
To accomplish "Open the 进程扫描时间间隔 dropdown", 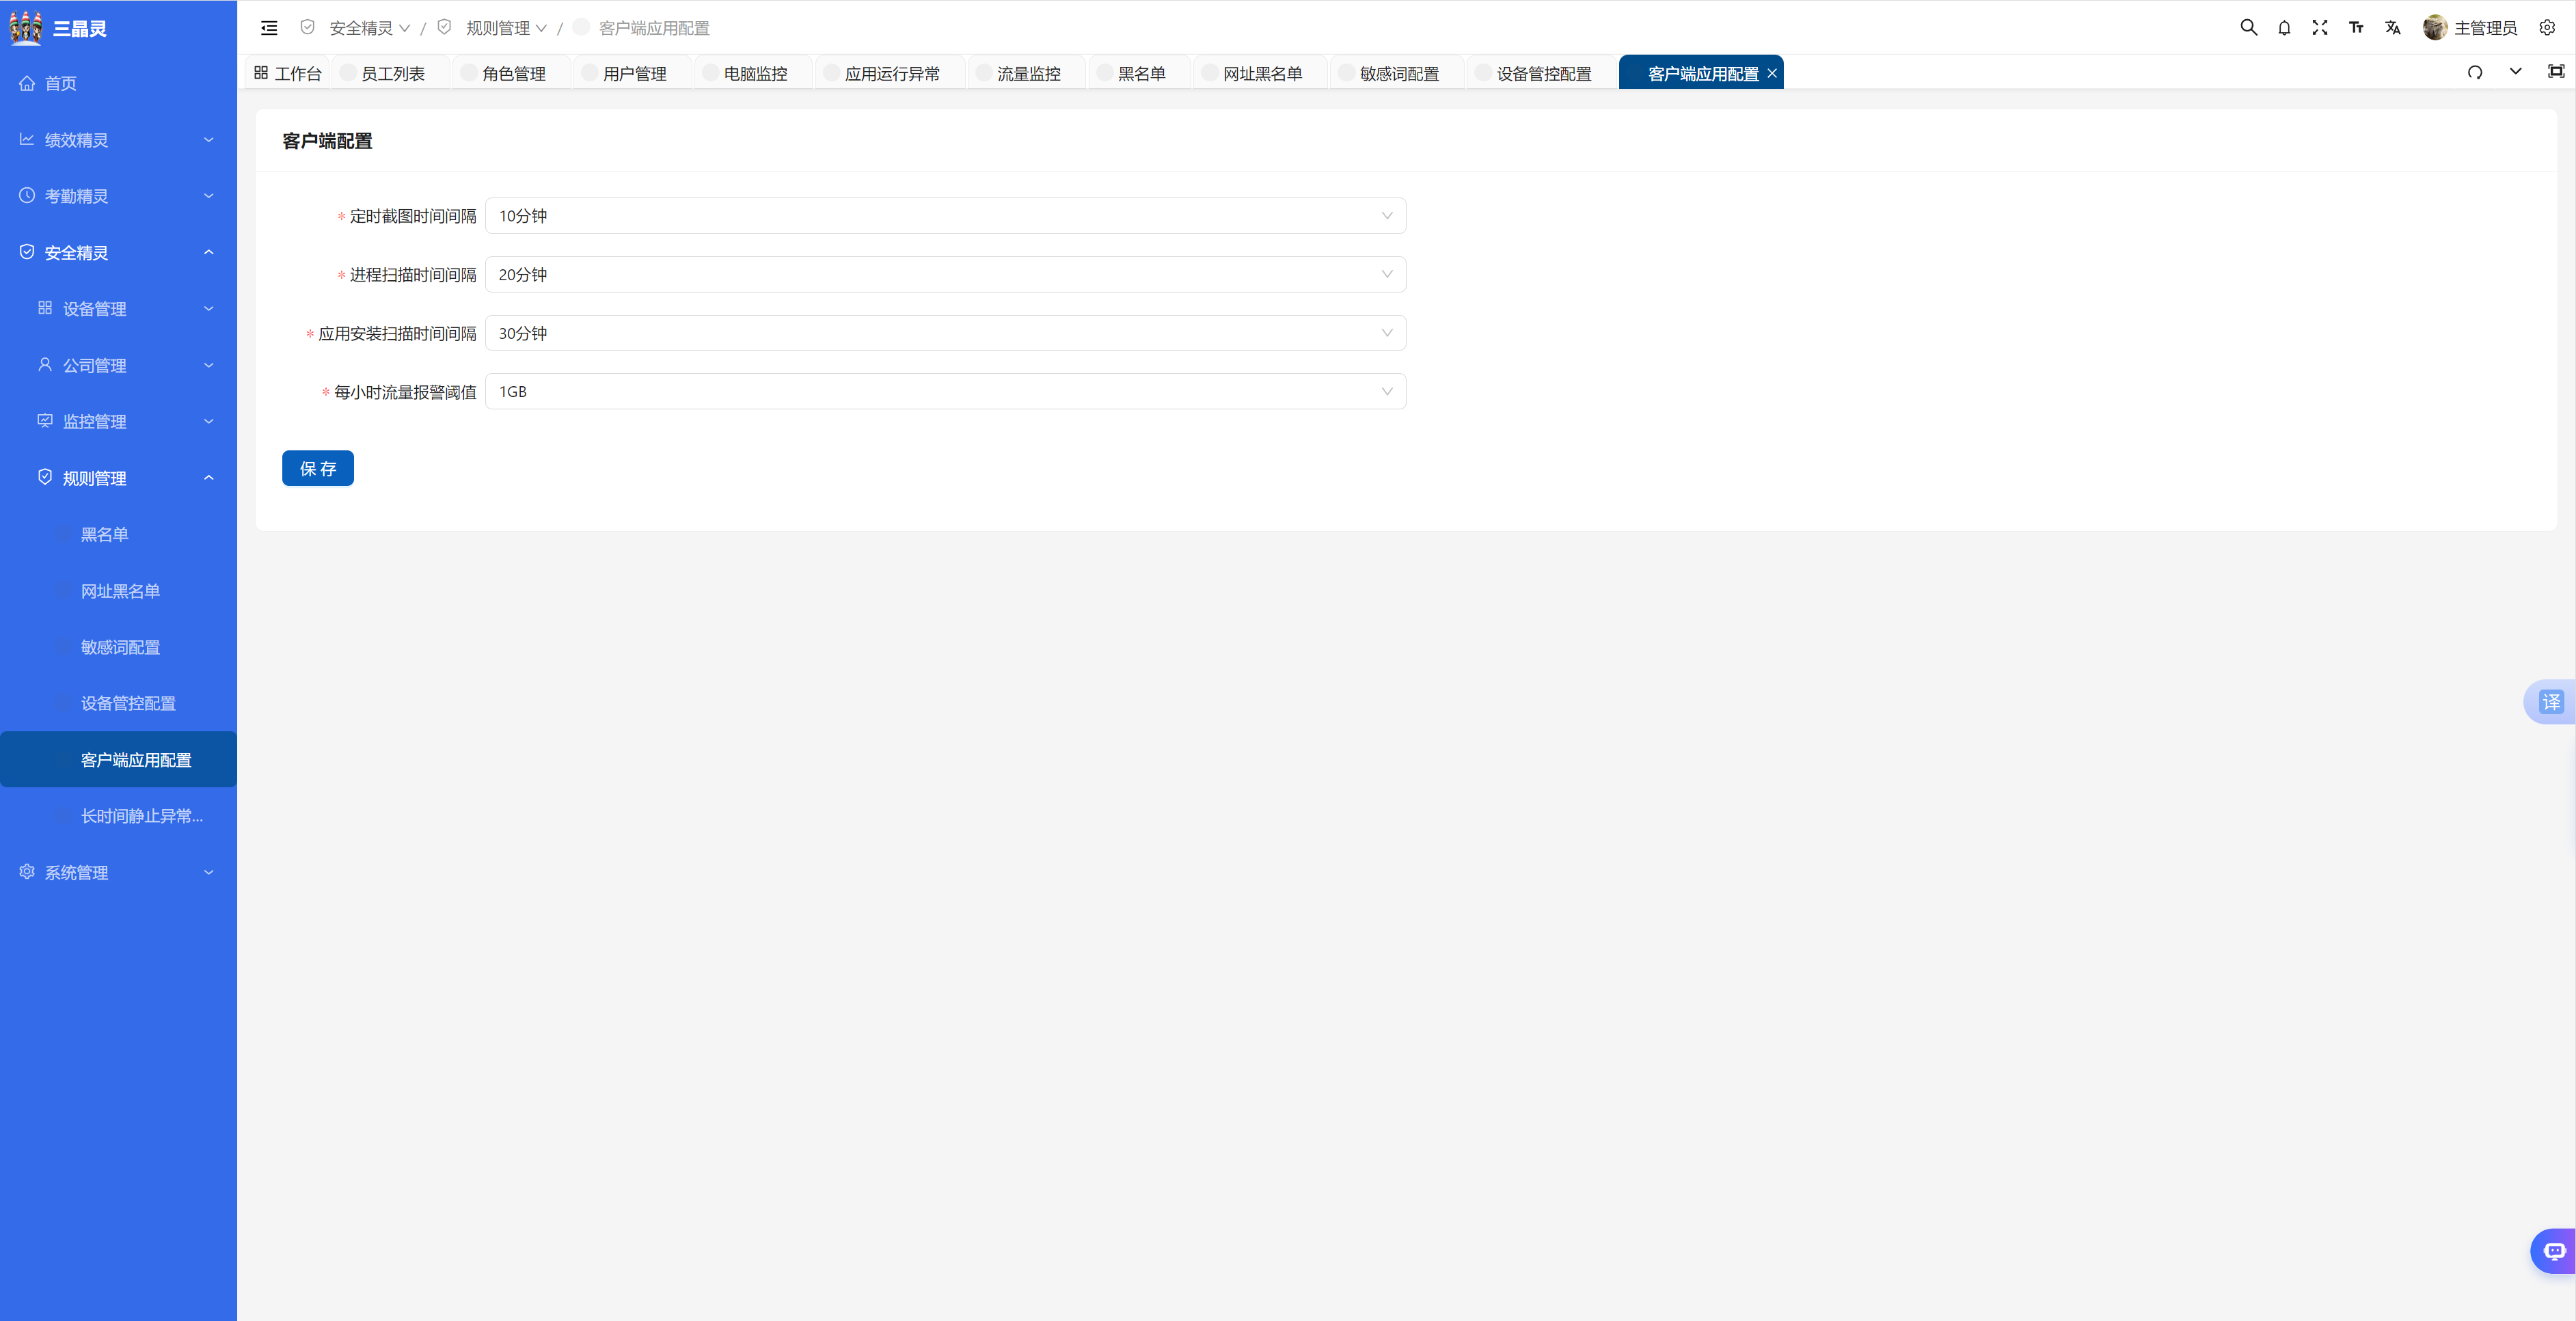I will click(945, 275).
